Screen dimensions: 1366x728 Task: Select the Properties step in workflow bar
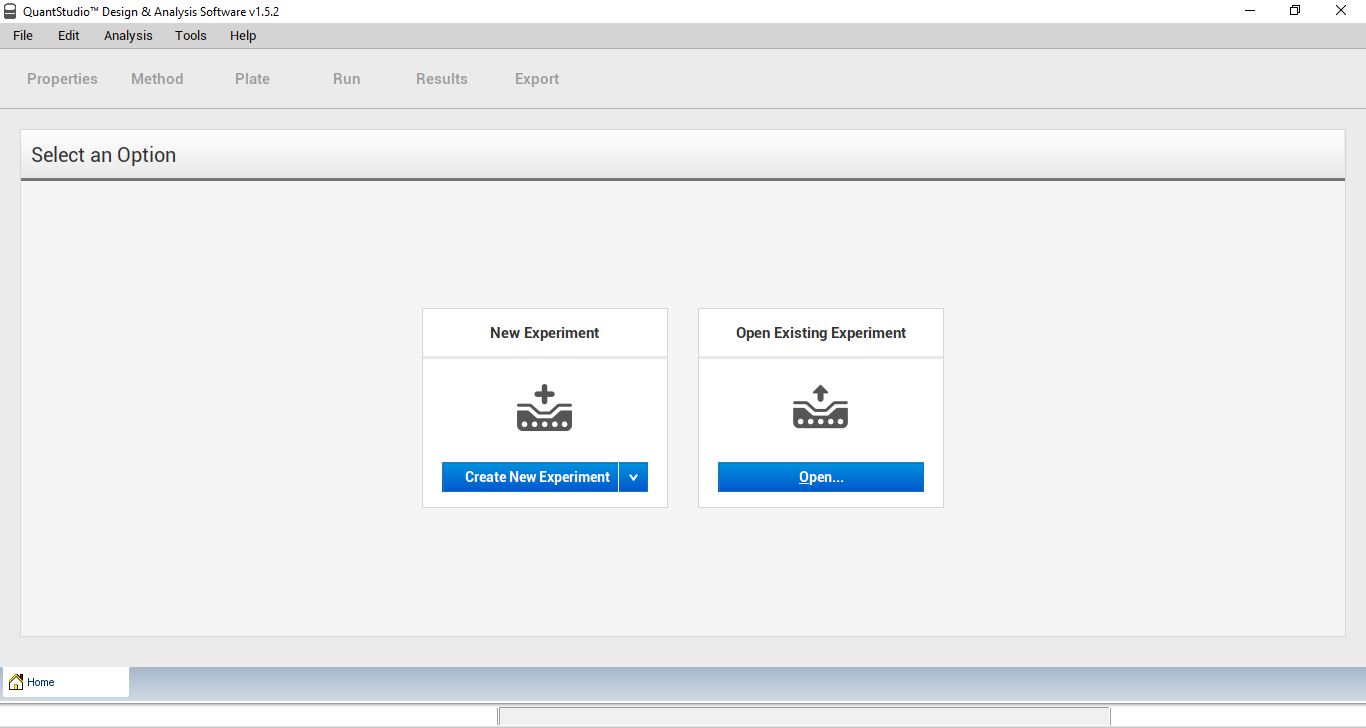(61, 78)
